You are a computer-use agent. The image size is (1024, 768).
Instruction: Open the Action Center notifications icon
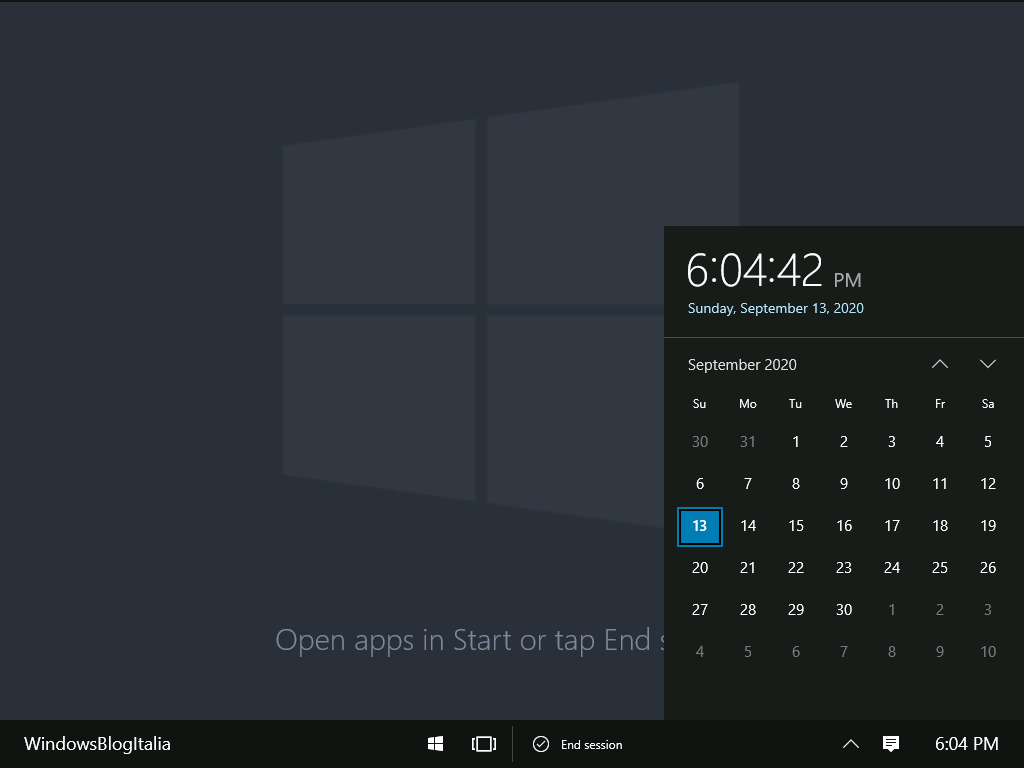pyautogui.click(x=891, y=744)
